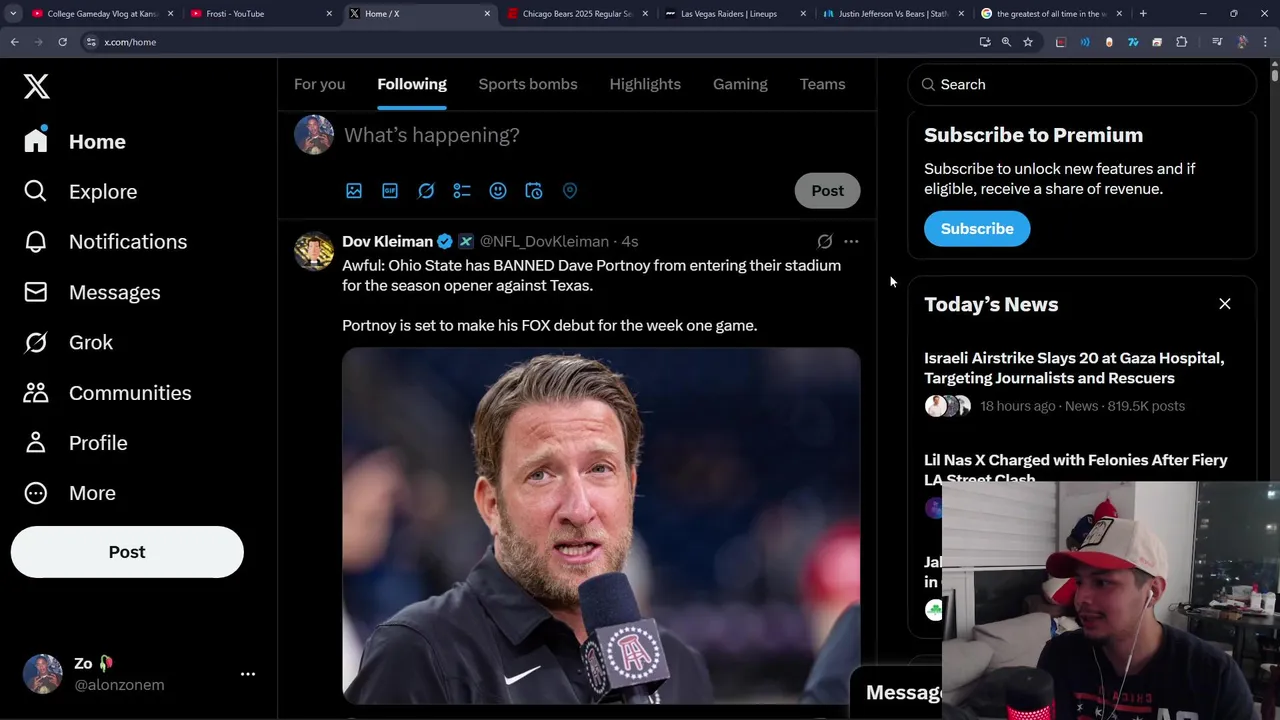
Task: Switch to Frosti - YouTube browser tab
Action: coord(262,14)
